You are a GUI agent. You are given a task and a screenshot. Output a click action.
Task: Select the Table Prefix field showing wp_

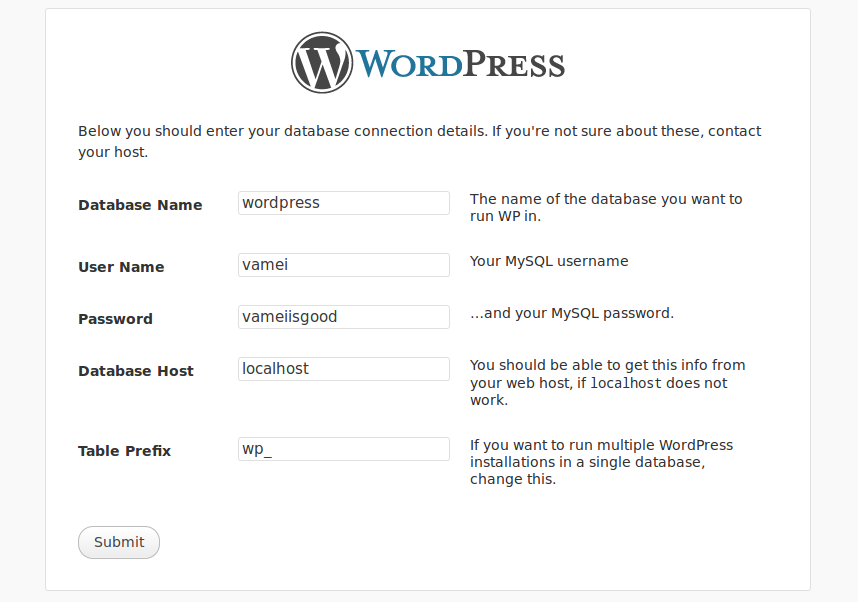click(343, 448)
